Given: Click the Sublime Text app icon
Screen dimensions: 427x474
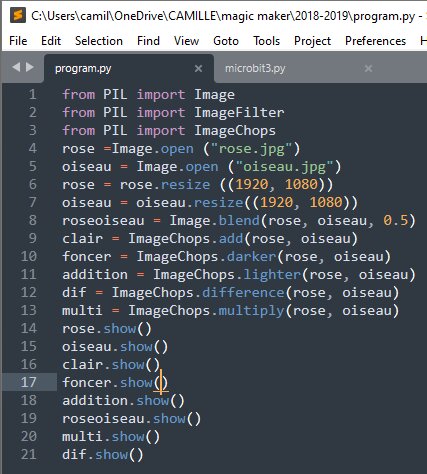Looking at the screenshot, I should point(18,15).
